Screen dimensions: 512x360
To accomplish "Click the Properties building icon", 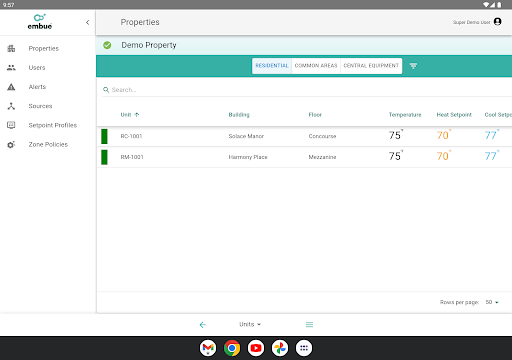I will tap(11, 48).
